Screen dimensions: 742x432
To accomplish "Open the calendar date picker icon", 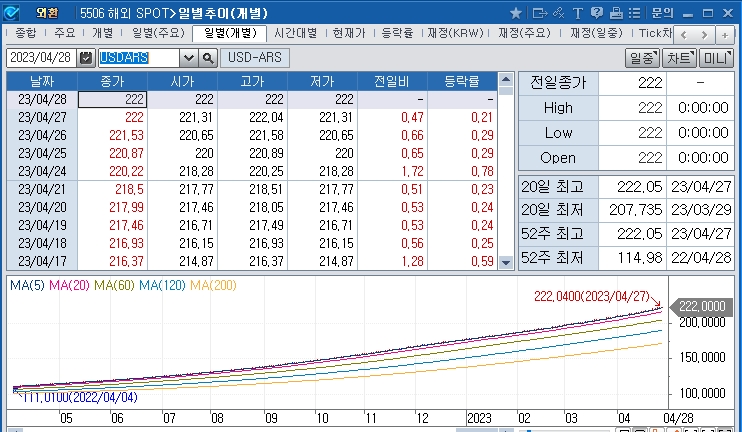I will click(86, 58).
